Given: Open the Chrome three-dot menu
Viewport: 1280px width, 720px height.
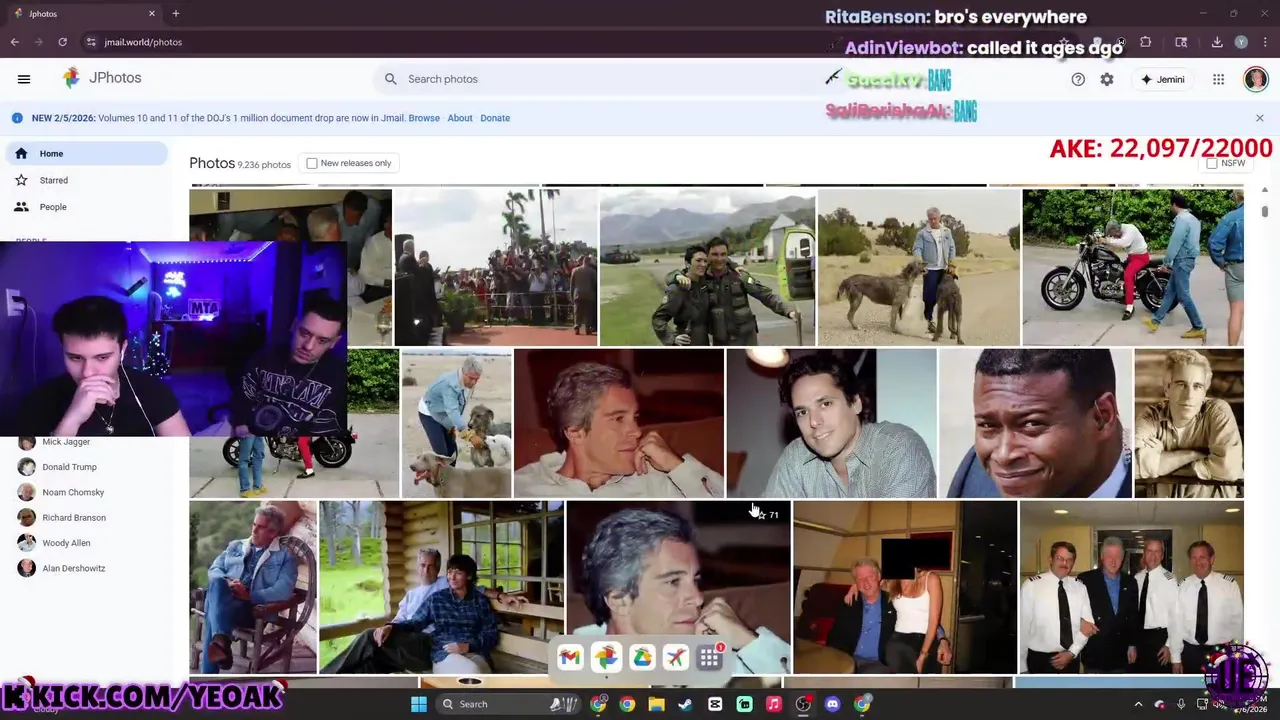Looking at the screenshot, I should point(1265,42).
